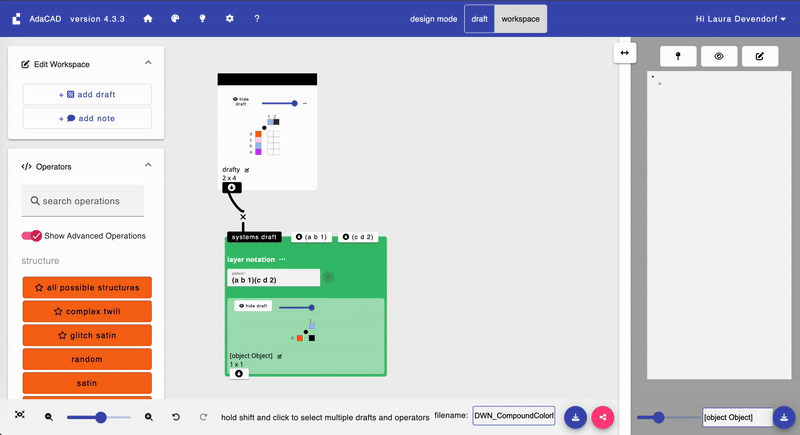This screenshot has width=800, height=435.
Task: Hide the drafty draft preview
Action: tap(240, 103)
